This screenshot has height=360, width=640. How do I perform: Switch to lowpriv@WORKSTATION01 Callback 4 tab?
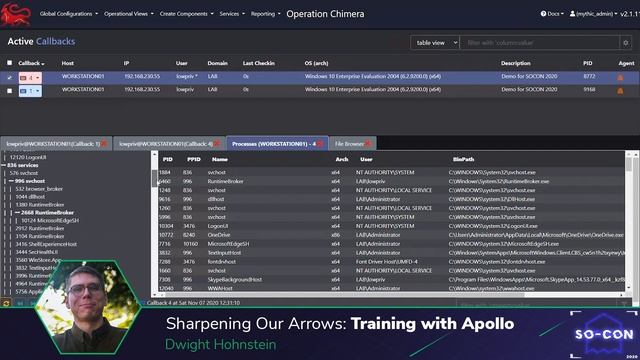point(165,144)
